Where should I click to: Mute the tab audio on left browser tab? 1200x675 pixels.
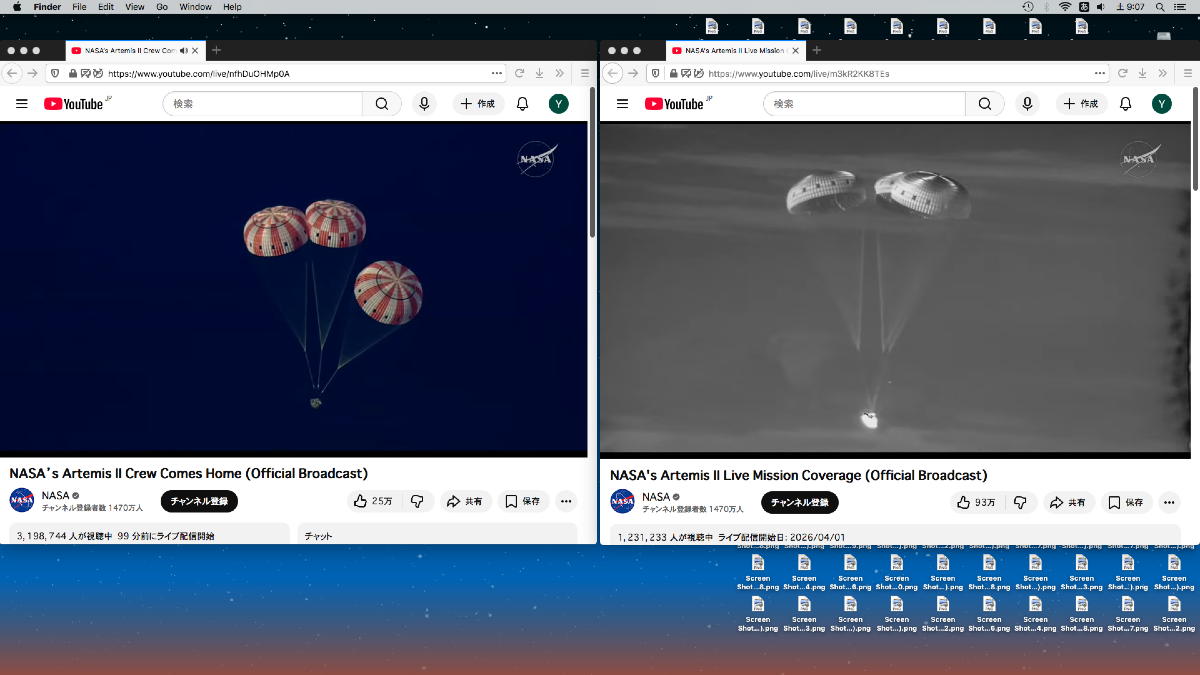coord(184,50)
